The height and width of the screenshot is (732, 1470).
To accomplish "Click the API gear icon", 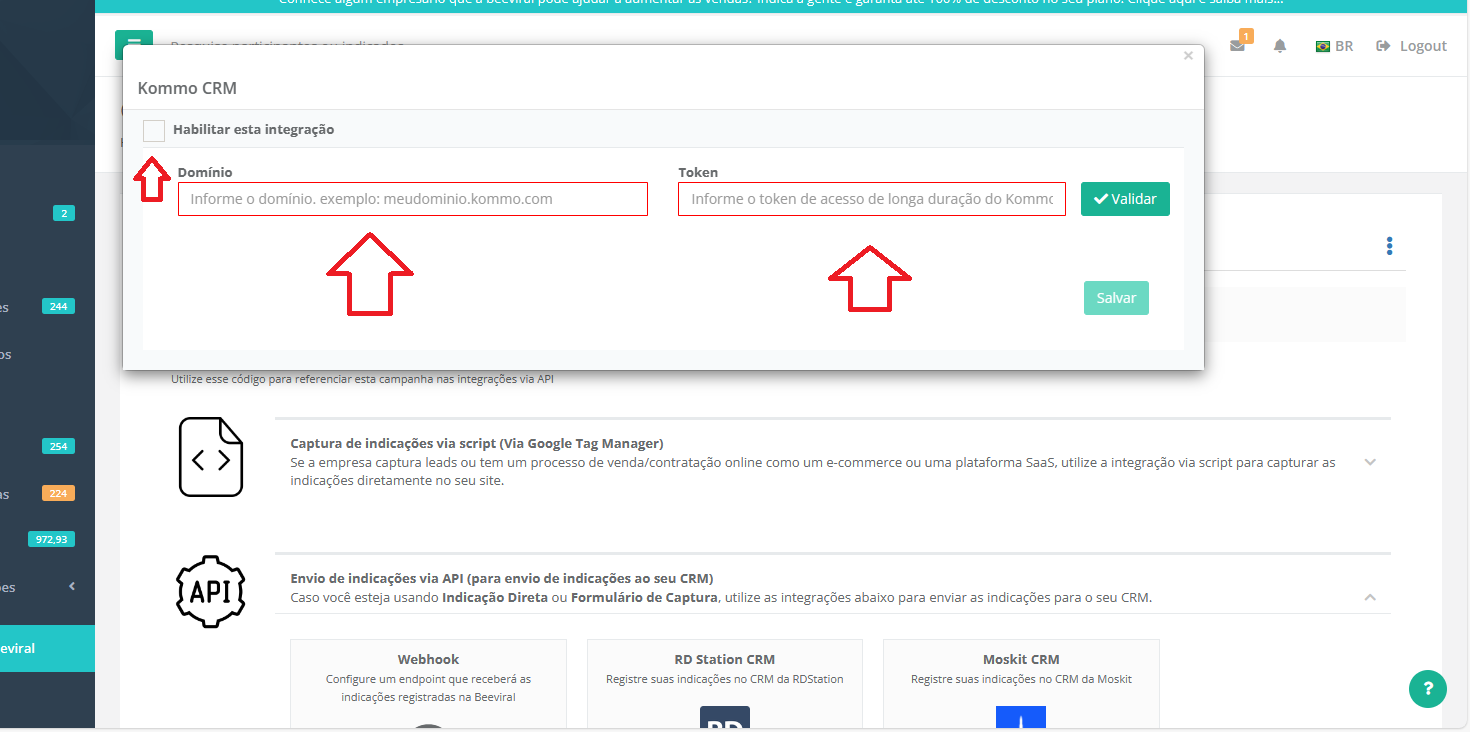I will click(x=210, y=591).
